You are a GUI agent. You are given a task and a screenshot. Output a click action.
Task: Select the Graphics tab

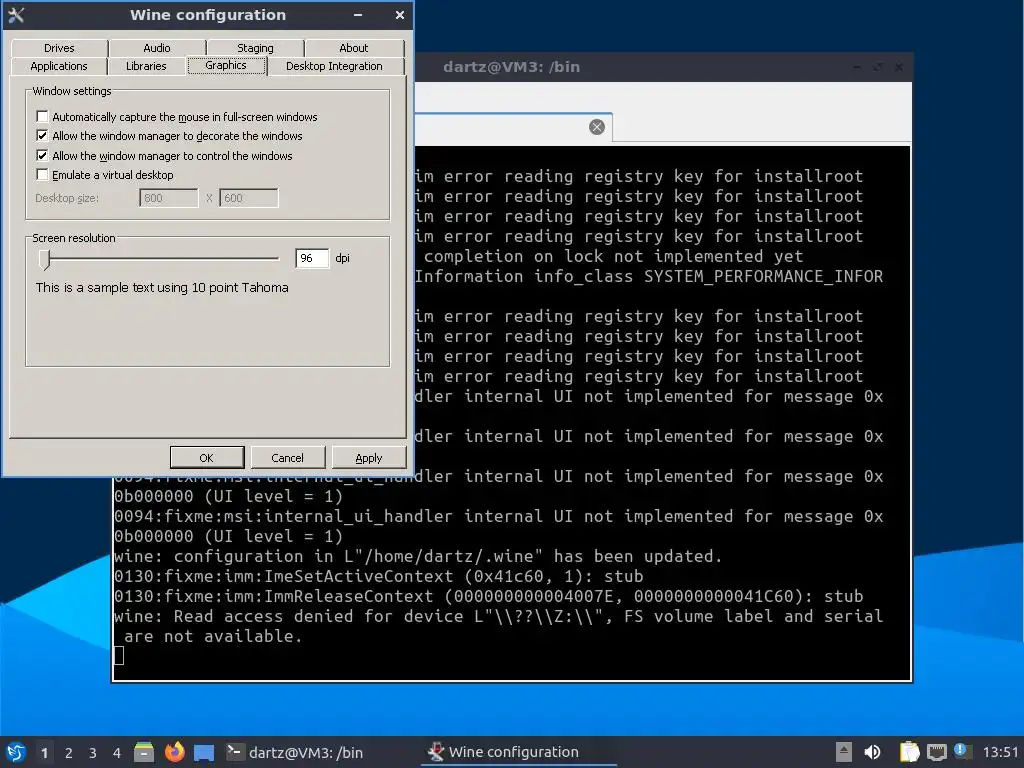click(226, 65)
